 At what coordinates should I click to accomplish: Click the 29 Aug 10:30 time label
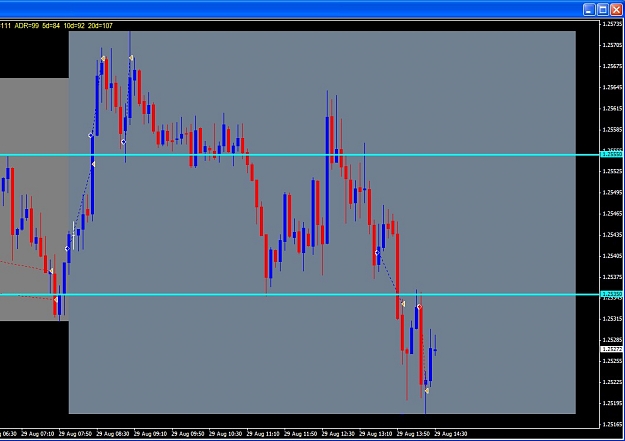point(225,434)
